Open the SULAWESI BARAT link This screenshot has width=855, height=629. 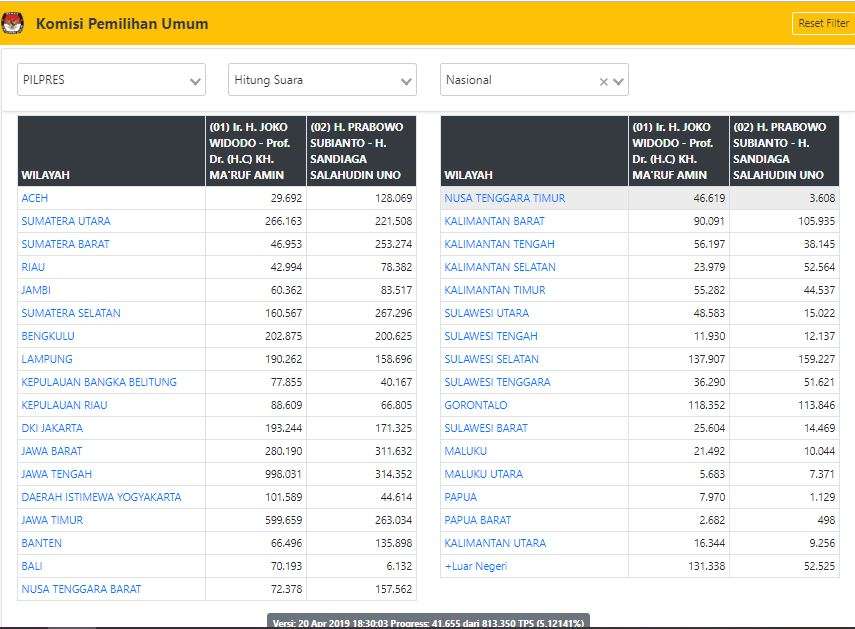pyautogui.click(x=486, y=428)
